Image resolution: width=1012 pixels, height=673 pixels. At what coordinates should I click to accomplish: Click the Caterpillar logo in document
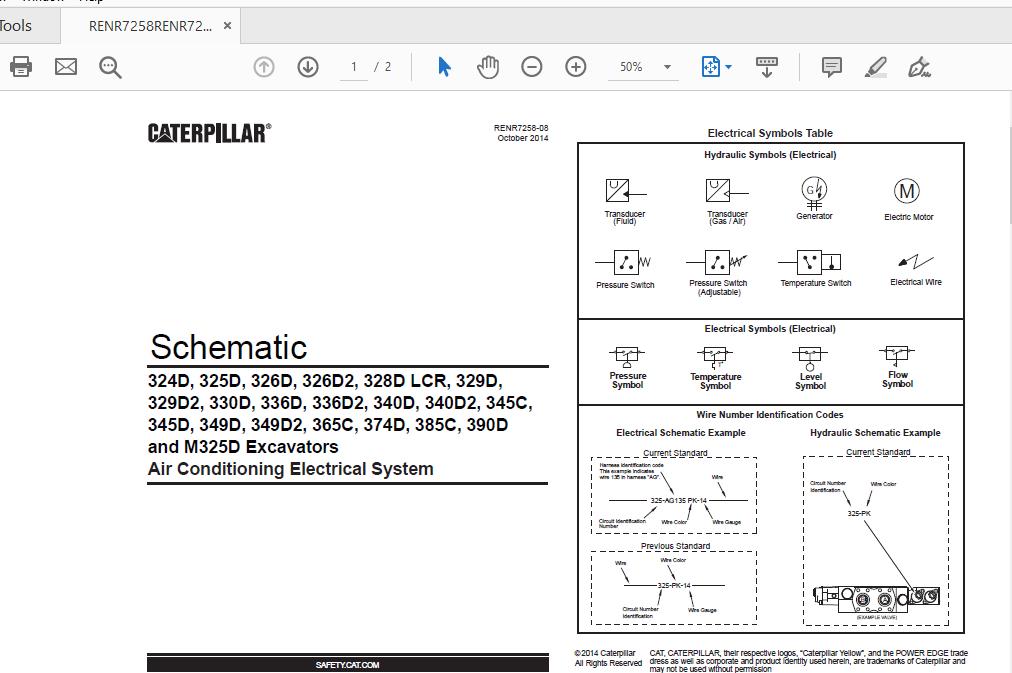click(x=209, y=132)
